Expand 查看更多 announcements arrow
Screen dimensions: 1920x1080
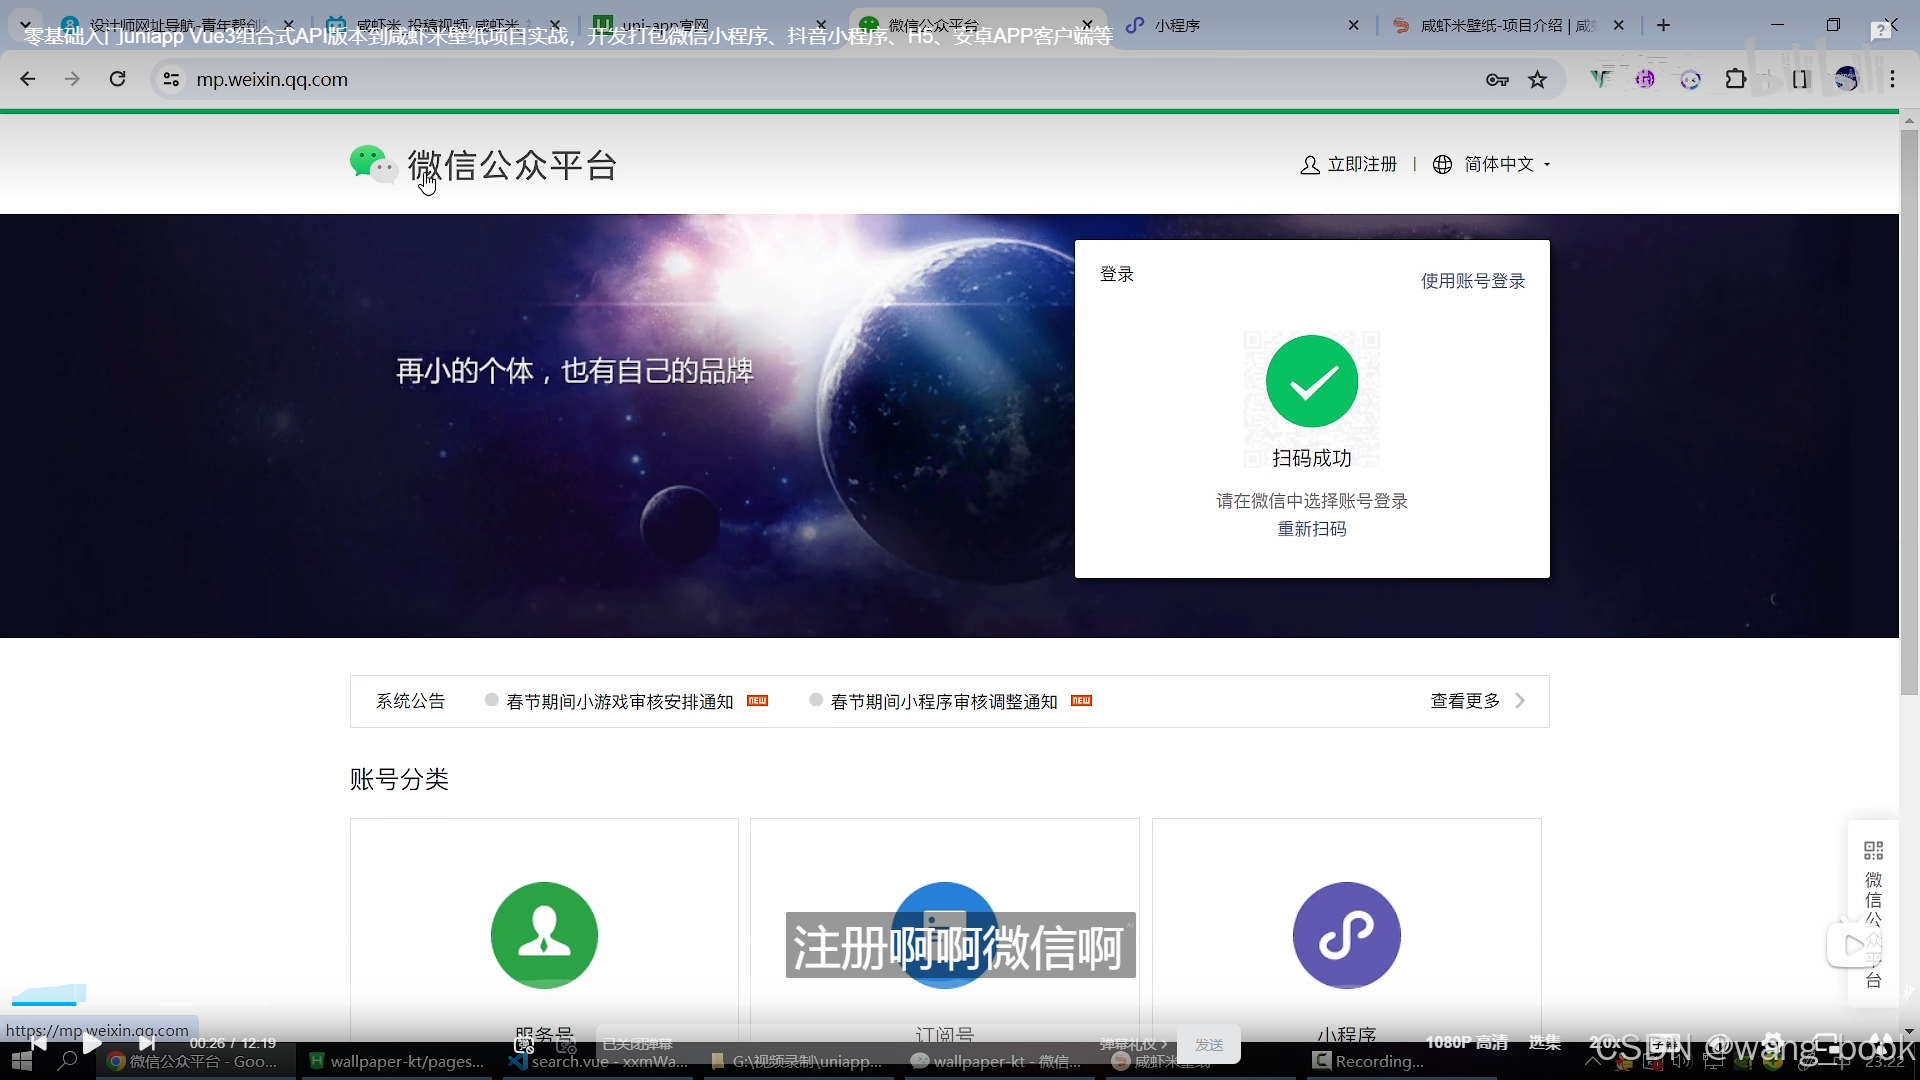pos(1519,701)
